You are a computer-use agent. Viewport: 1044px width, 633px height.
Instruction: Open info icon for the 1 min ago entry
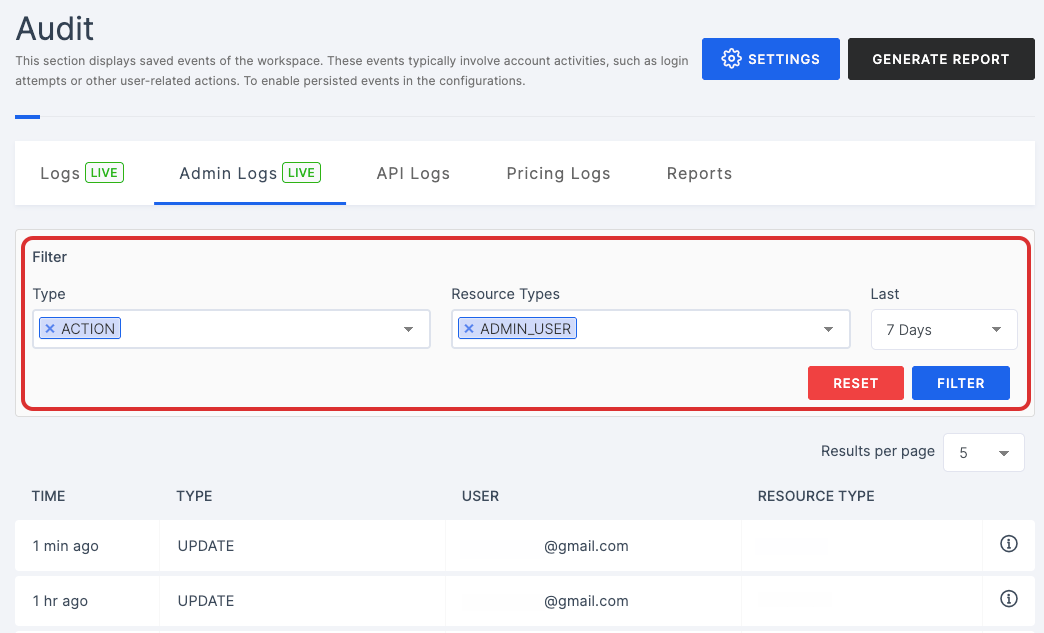point(1008,544)
